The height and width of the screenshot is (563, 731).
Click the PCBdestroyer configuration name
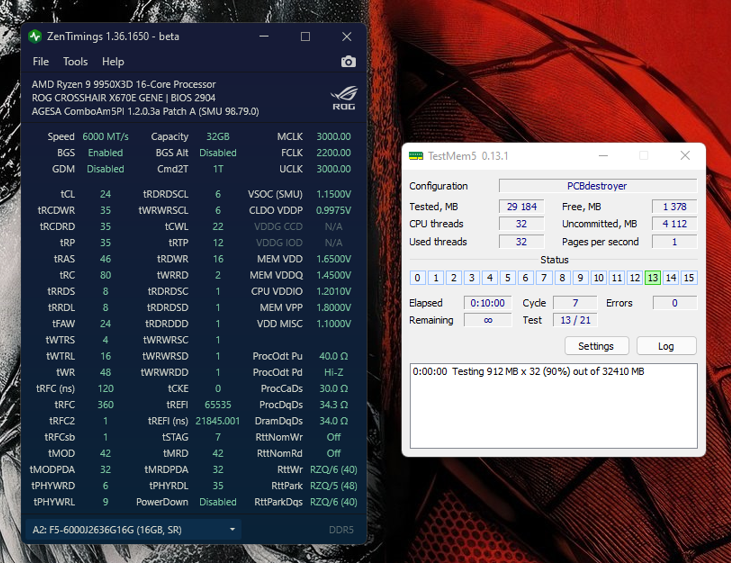(597, 186)
